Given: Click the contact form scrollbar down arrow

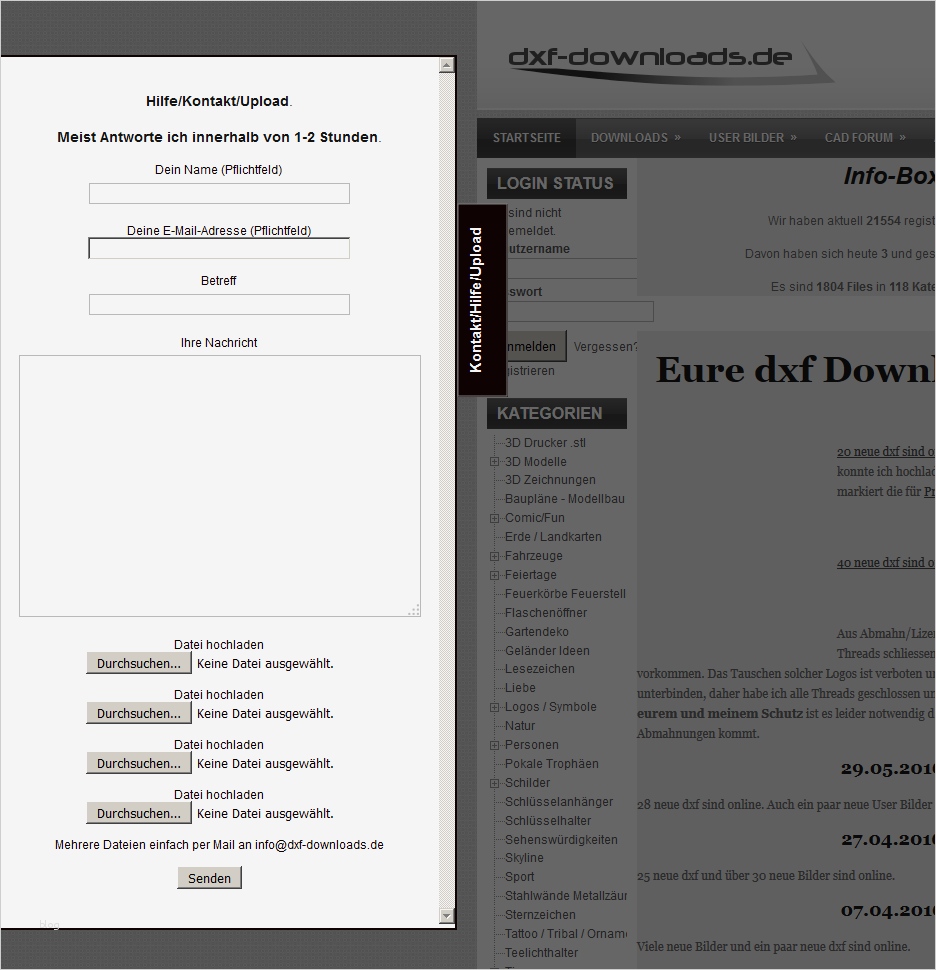Looking at the screenshot, I should pyautogui.click(x=447, y=916).
